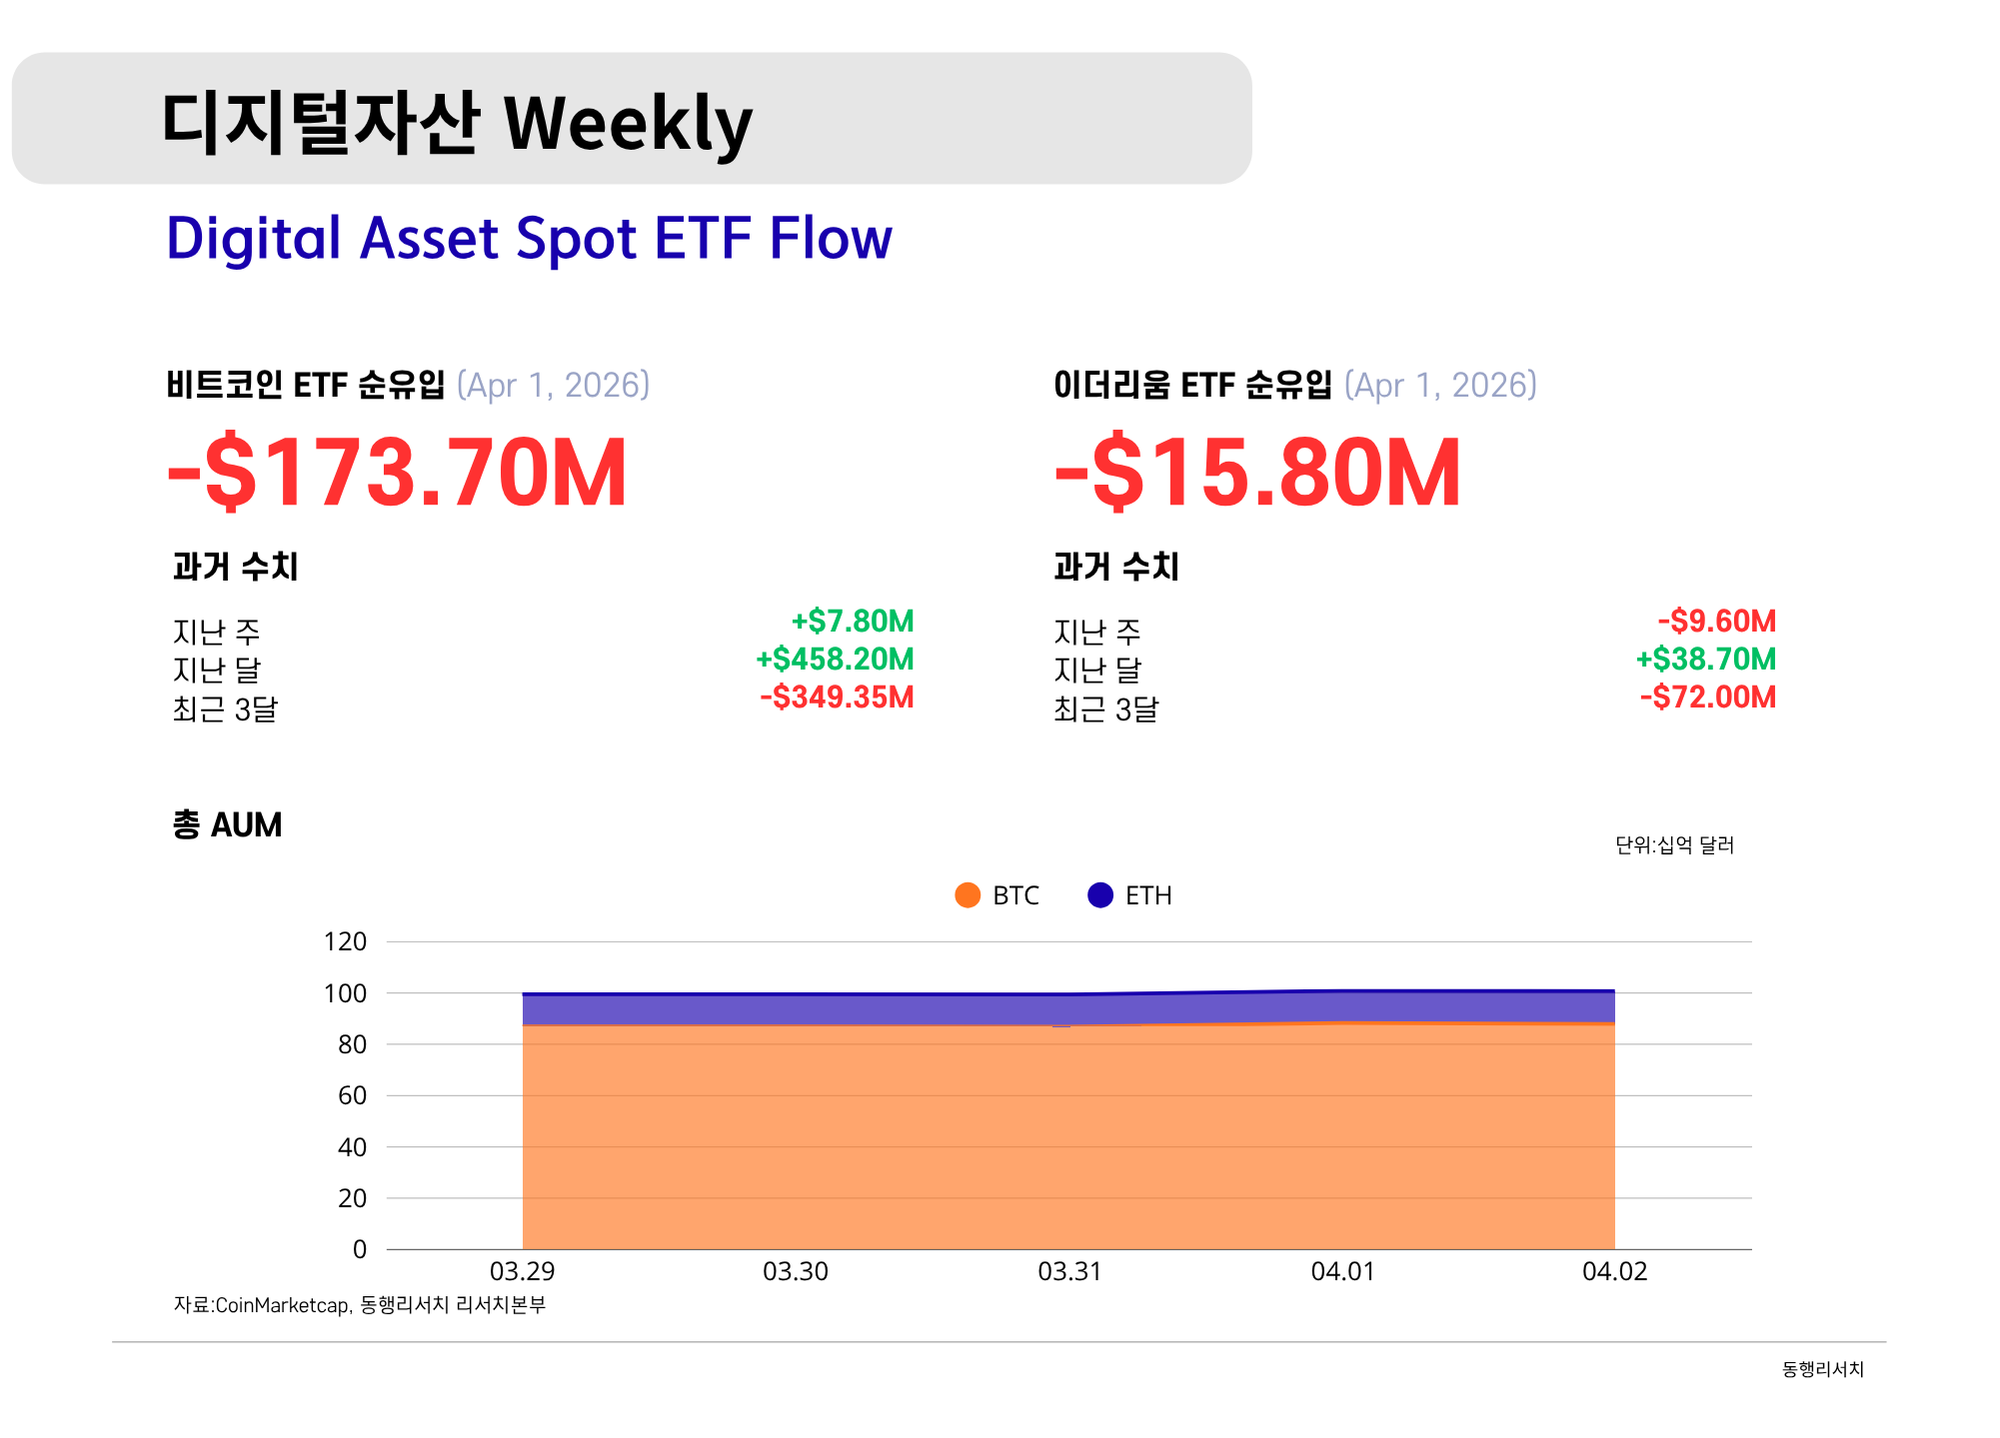Click the blue ETH legend dot
The width and height of the screenshot is (2000, 1438).
click(x=1100, y=895)
